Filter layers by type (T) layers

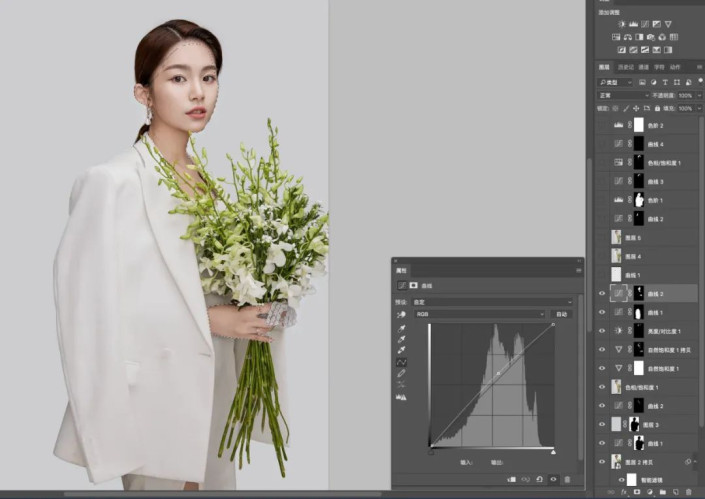point(665,82)
